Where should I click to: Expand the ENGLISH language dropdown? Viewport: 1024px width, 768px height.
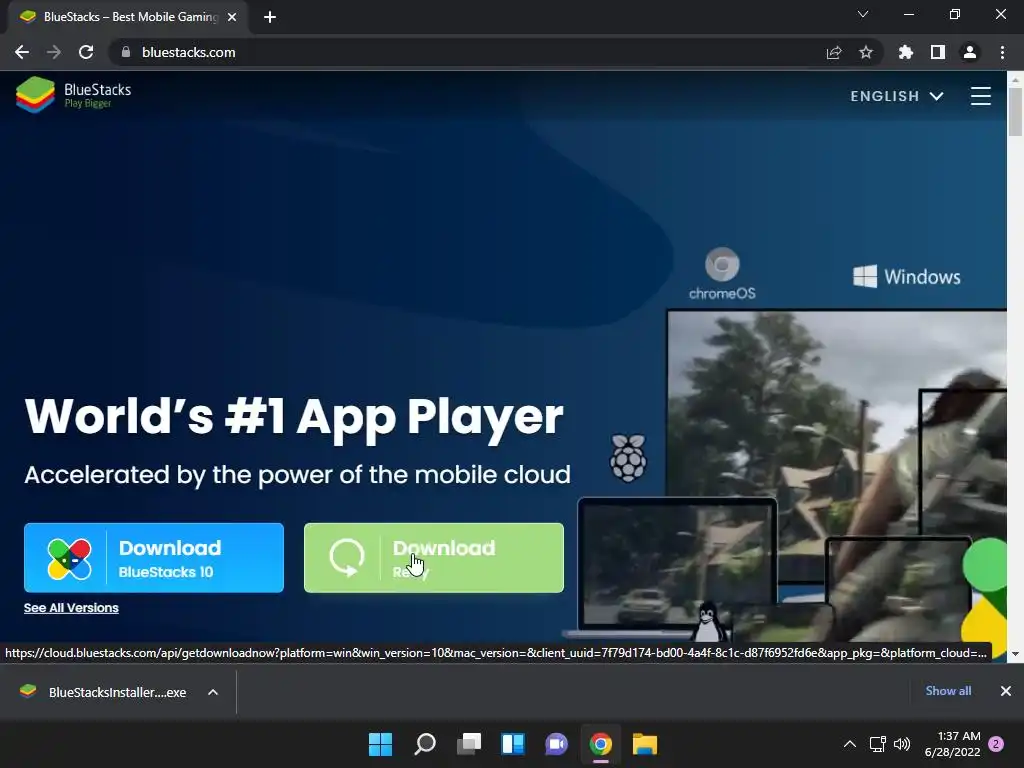click(x=897, y=96)
